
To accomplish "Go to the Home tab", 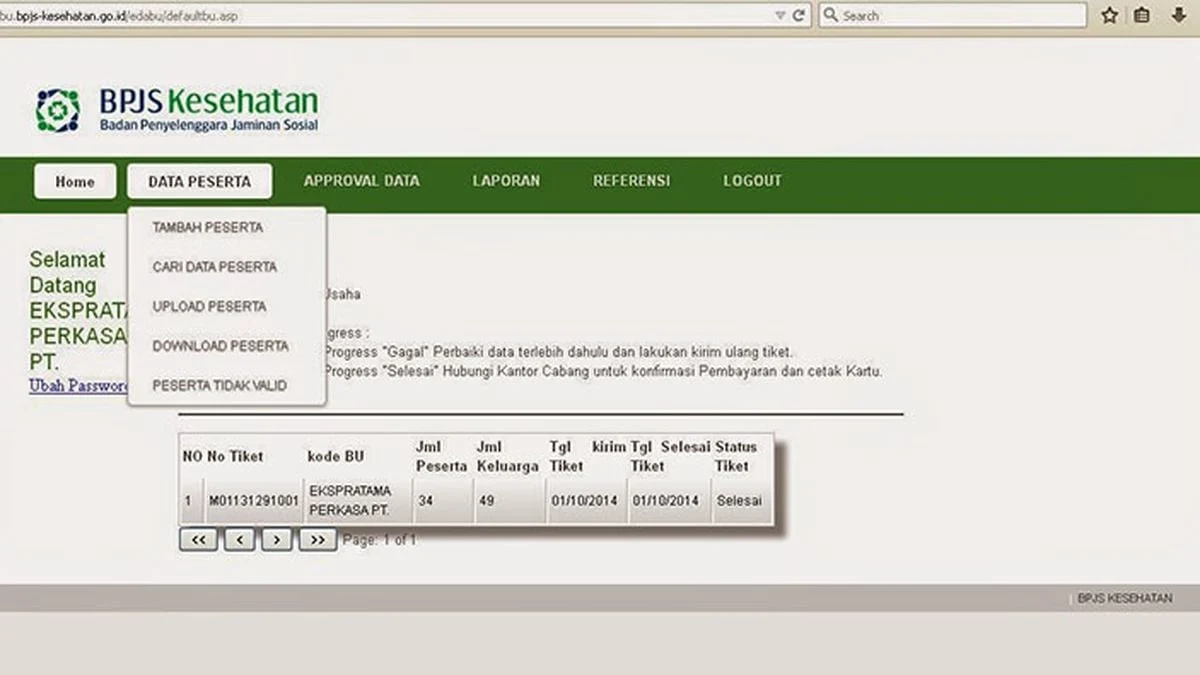I will 75,181.
